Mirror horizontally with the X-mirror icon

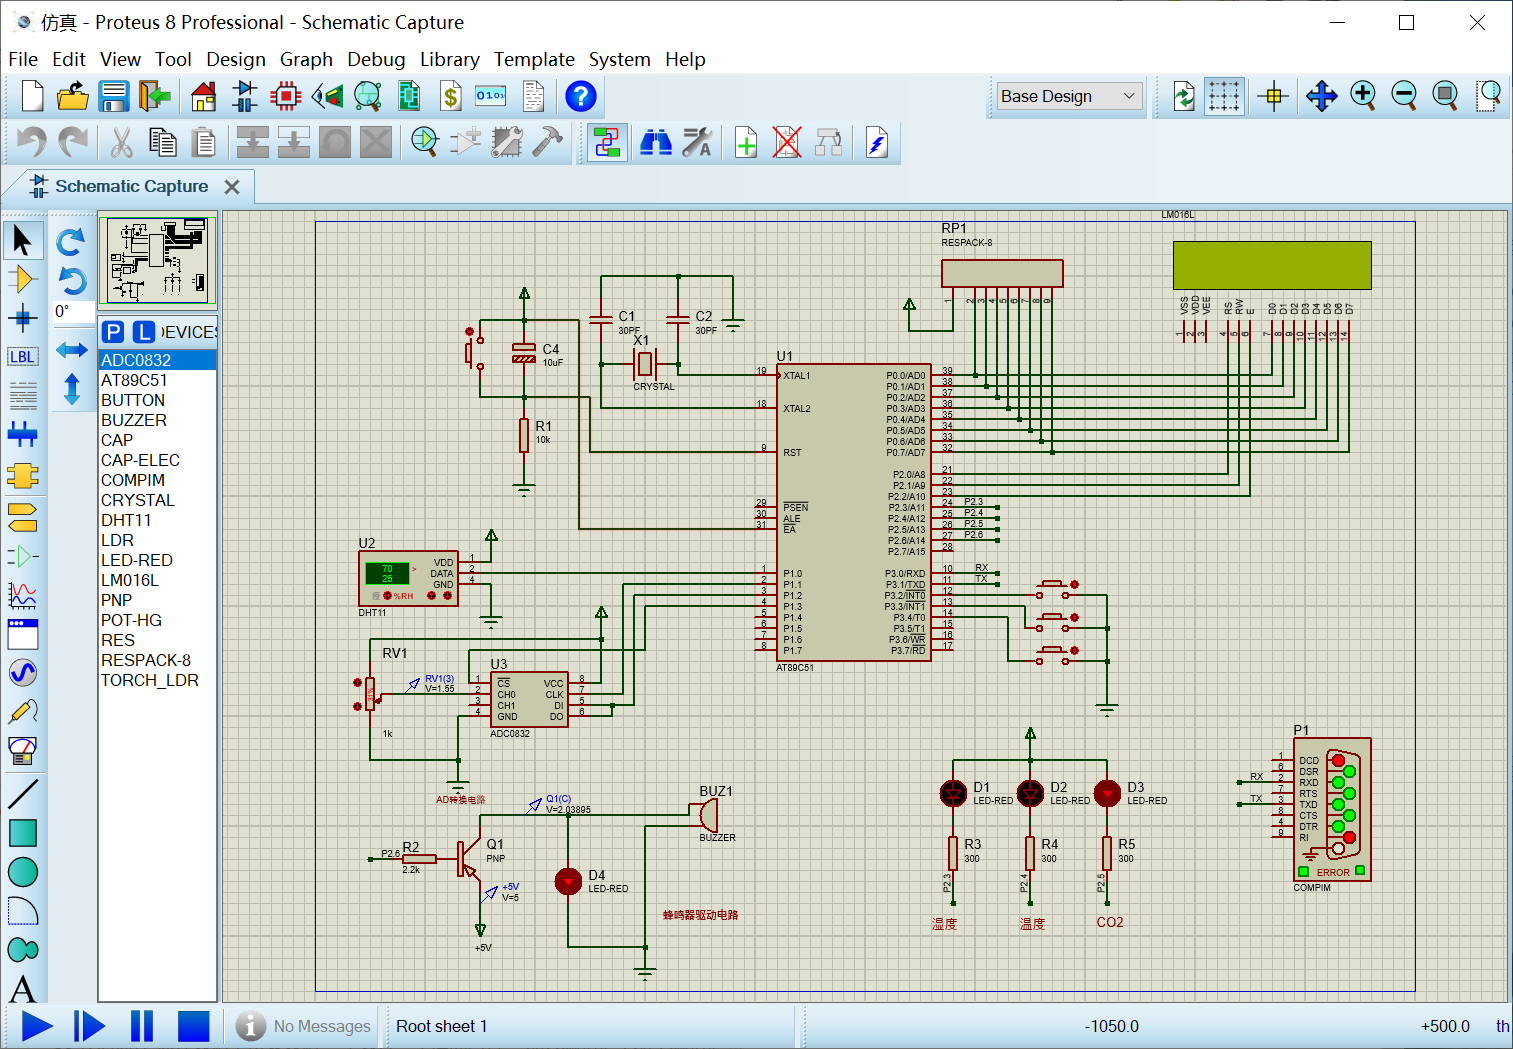[x=71, y=349]
